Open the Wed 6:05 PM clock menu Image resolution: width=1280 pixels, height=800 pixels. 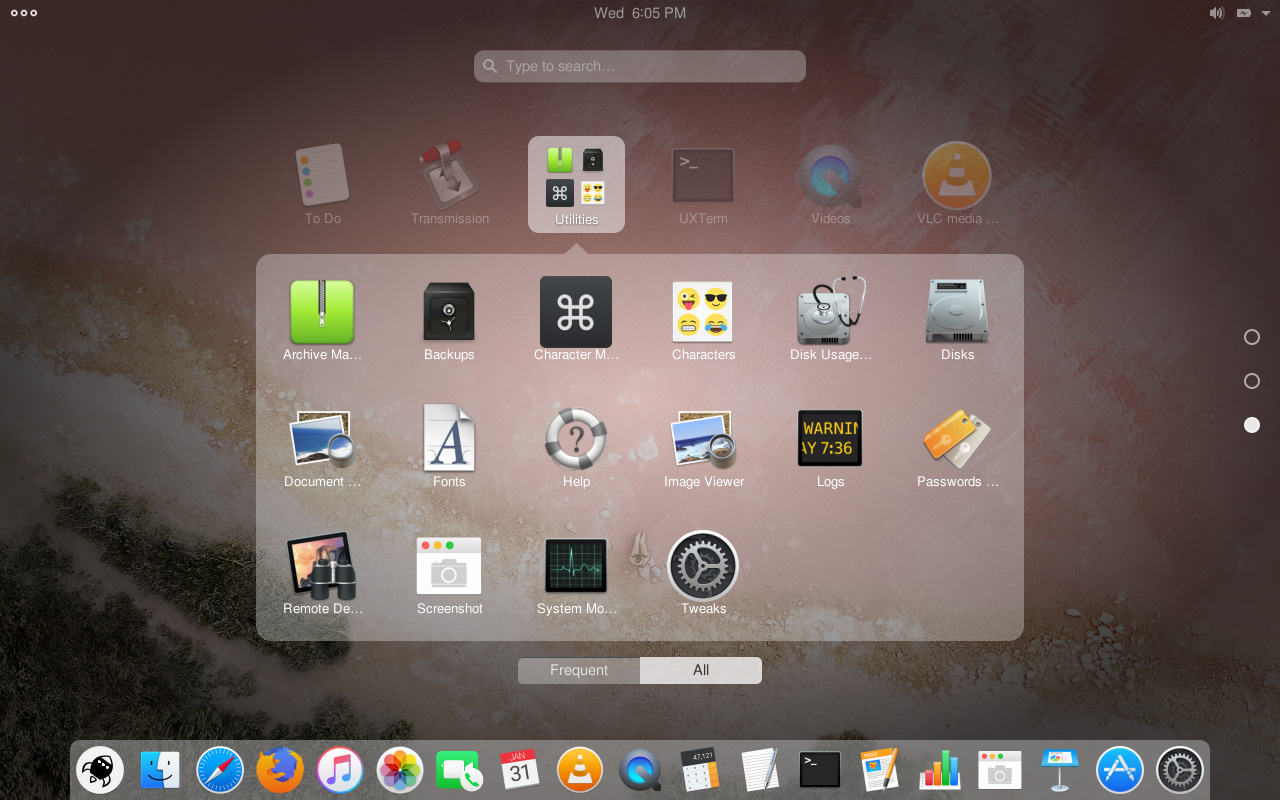click(640, 13)
